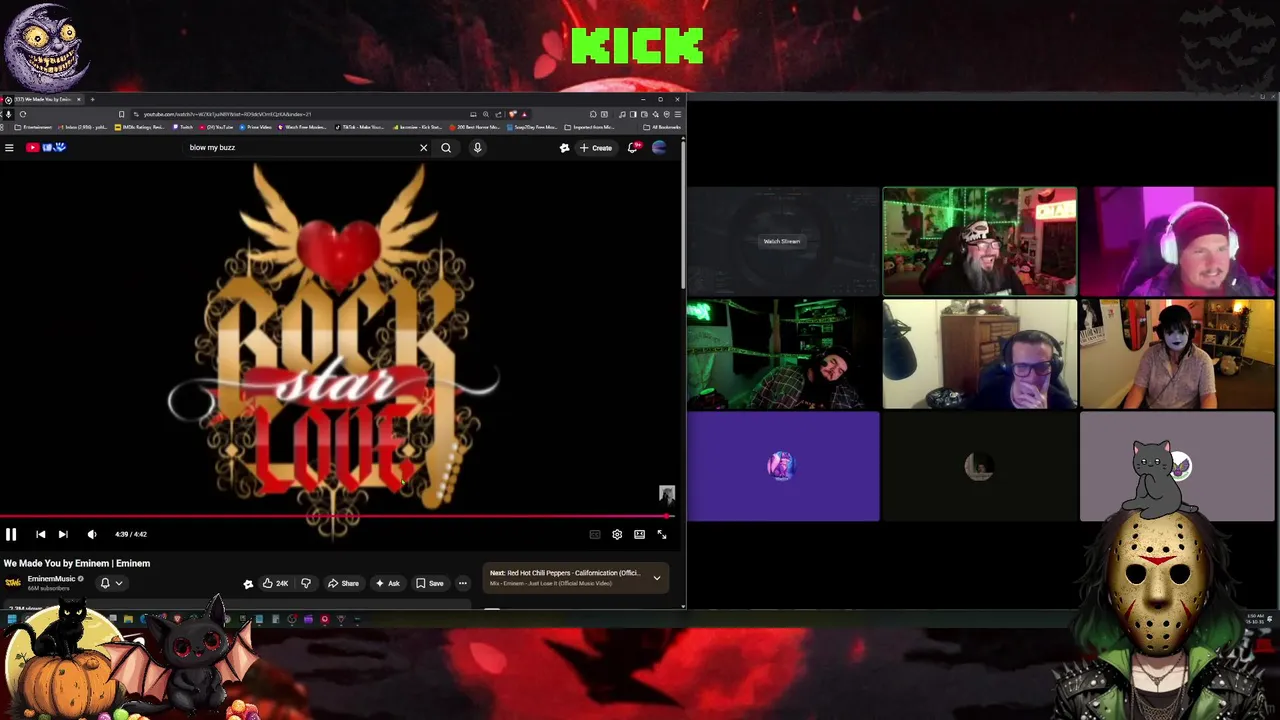
Task: Open the EminemMusic channel name
Action: coord(52,579)
